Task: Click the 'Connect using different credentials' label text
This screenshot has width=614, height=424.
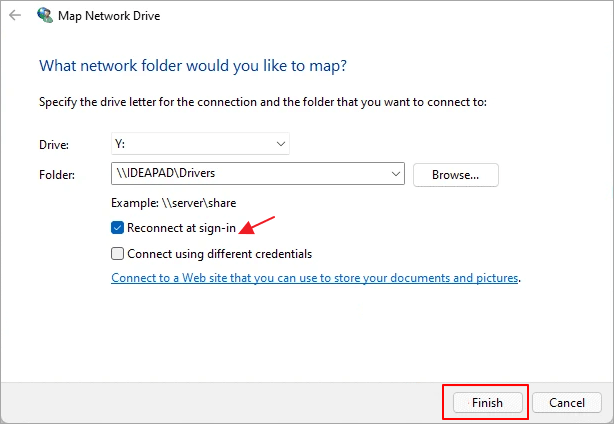Action: (219, 254)
